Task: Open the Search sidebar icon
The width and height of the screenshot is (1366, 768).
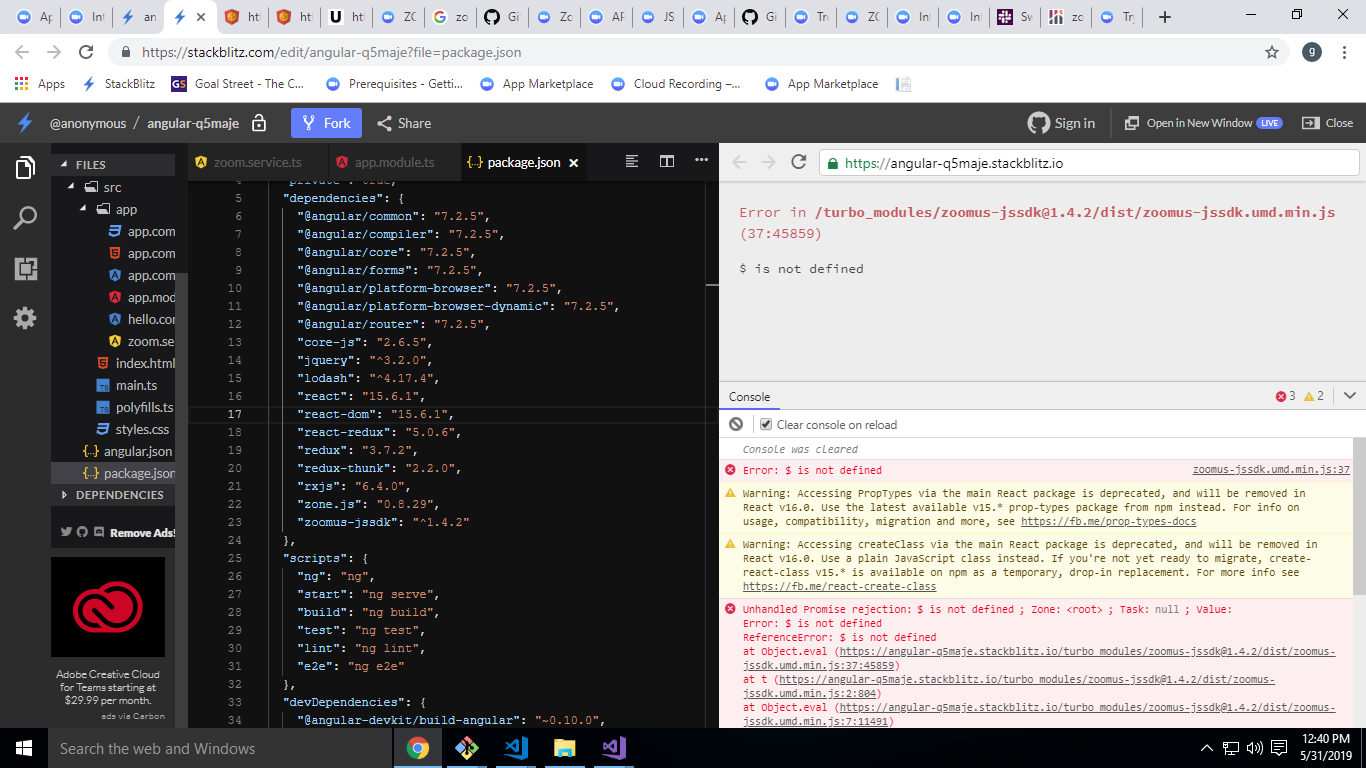Action: coord(25,218)
